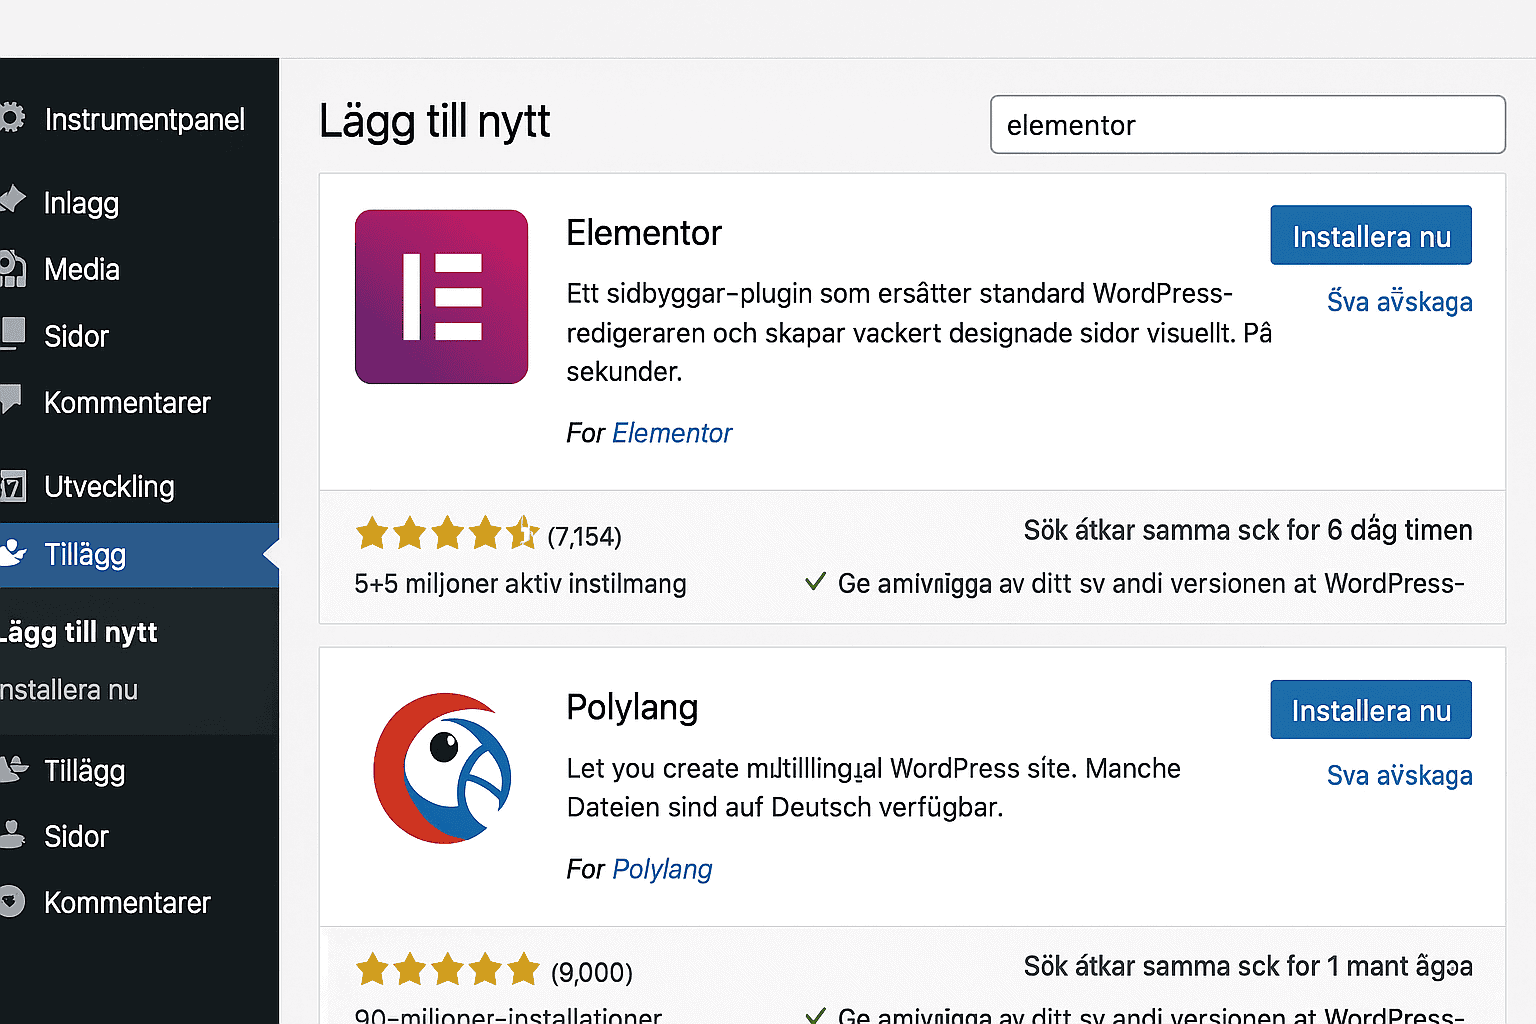Image resolution: width=1536 pixels, height=1024 pixels.
Task: Install the Elementor plugin
Action: pos(1371,236)
